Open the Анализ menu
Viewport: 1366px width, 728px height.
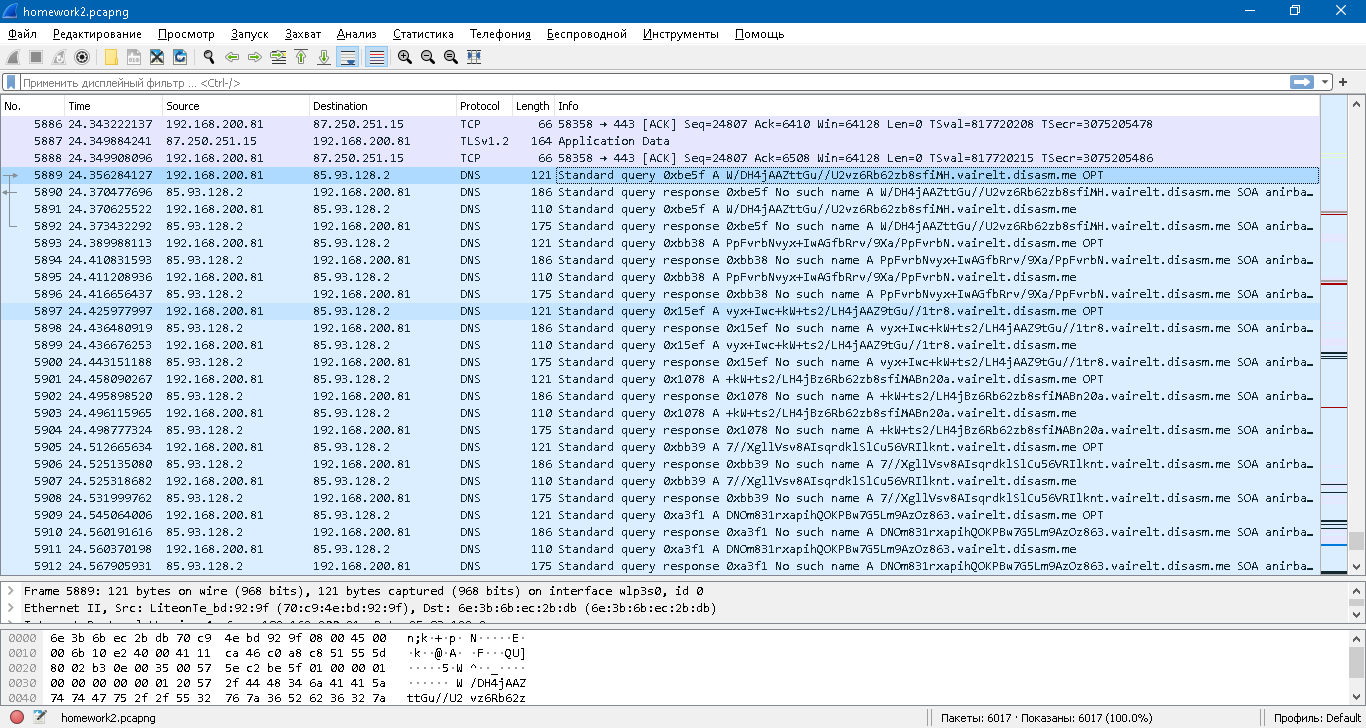[x=357, y=34]
